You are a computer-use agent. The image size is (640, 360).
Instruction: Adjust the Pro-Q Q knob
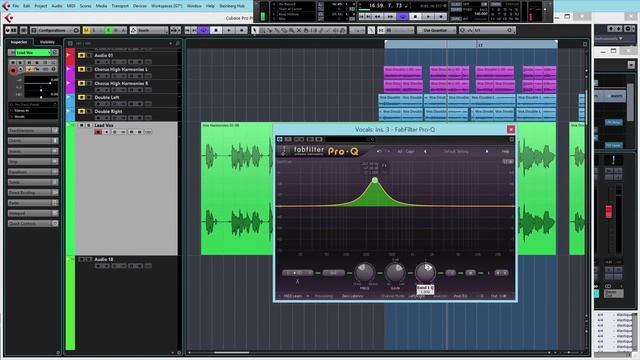coord(425,272)
